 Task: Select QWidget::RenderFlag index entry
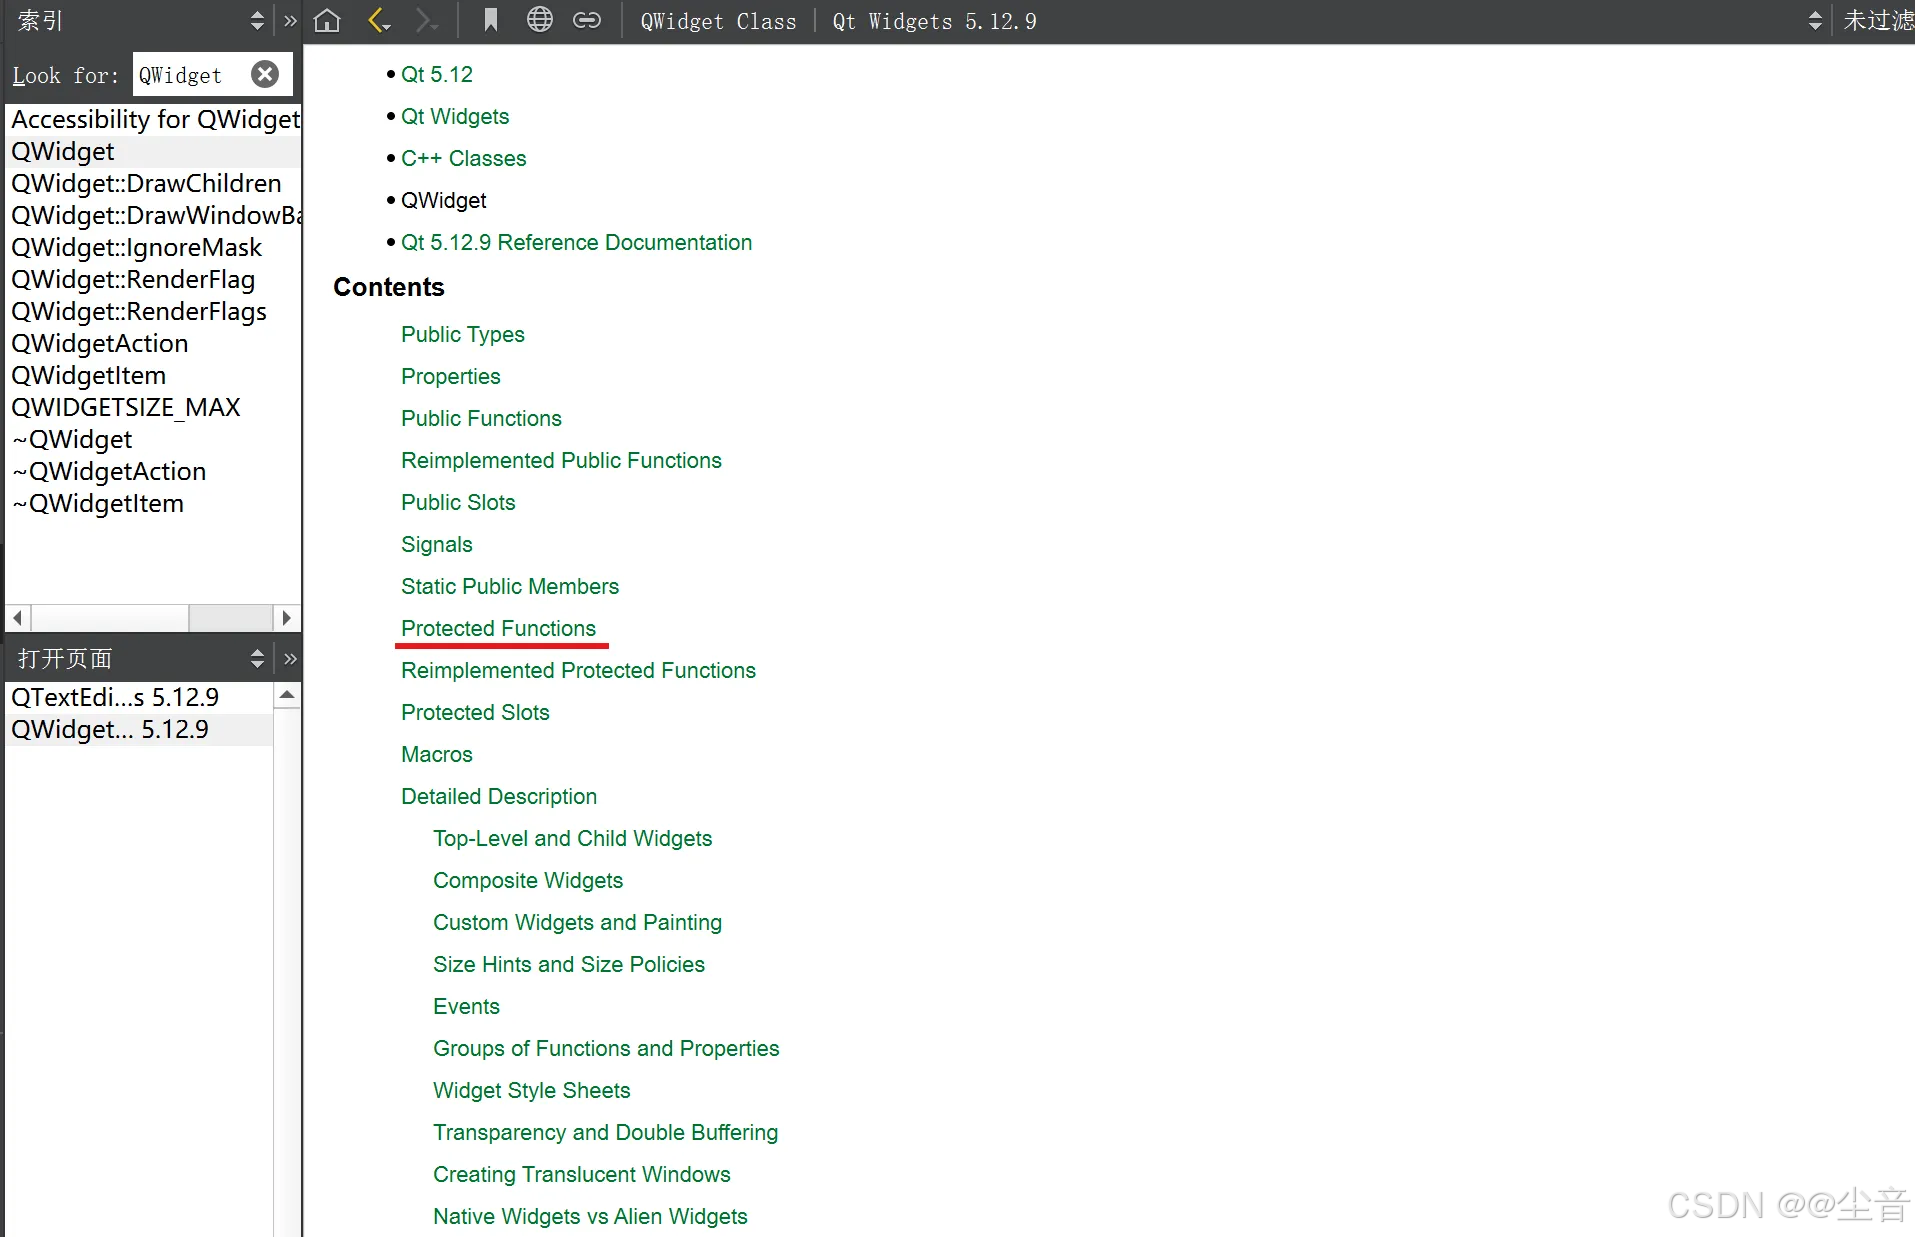tap(155, 279)
